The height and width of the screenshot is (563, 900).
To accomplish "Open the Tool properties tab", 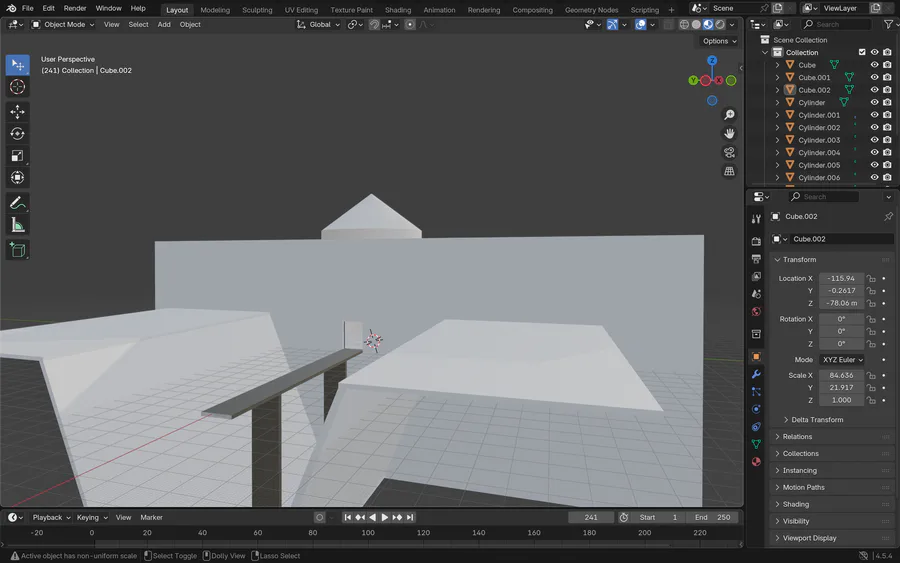I will (756, 219).
